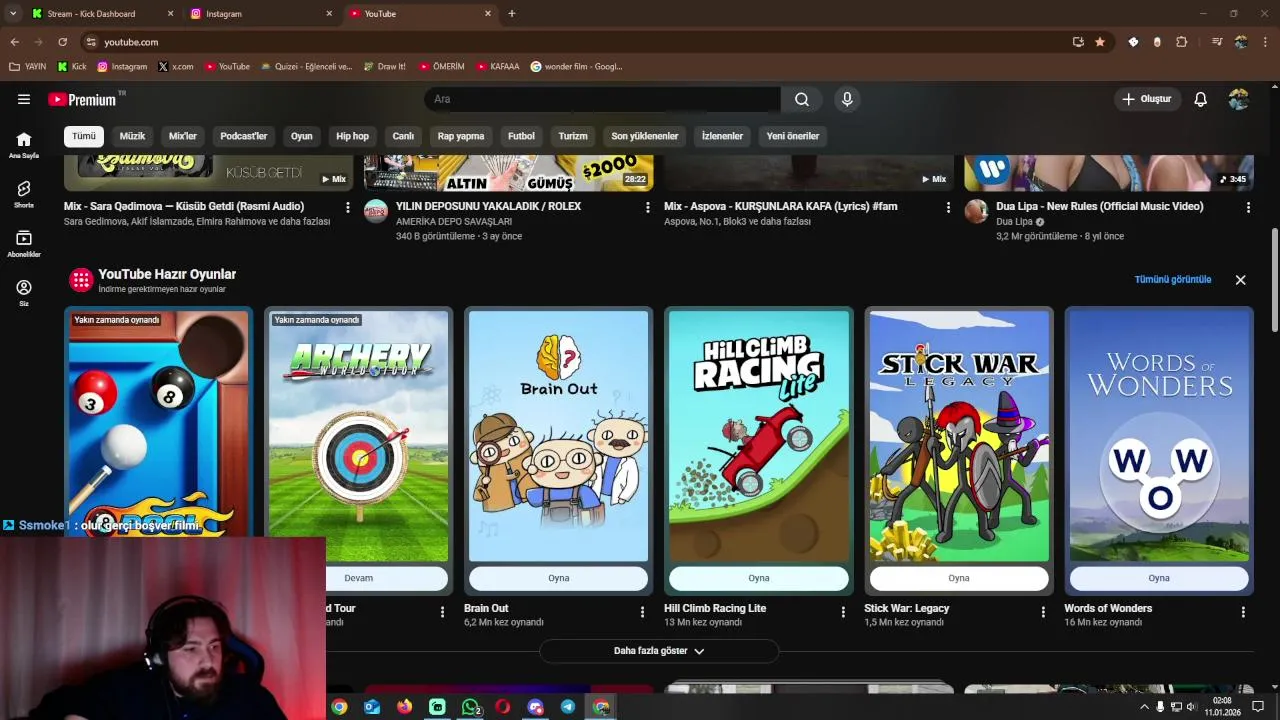Select the Futbol filter chip
This screenshot has width=1280, height=720.
(x=521, y=136)
